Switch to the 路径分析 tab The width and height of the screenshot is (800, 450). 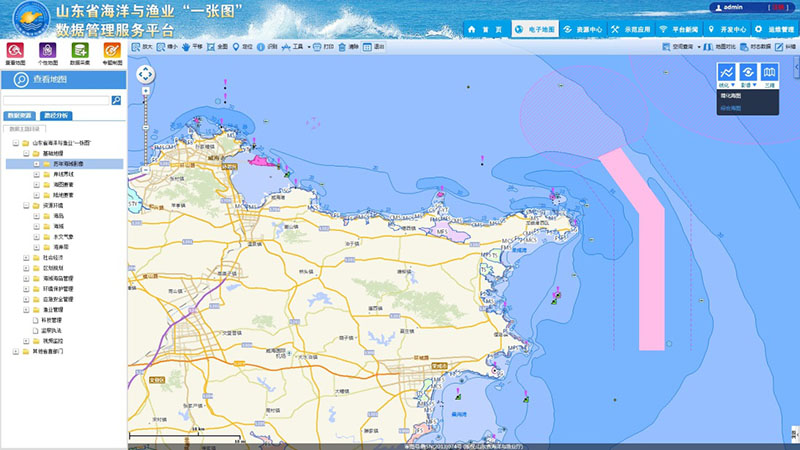[56, 116]
